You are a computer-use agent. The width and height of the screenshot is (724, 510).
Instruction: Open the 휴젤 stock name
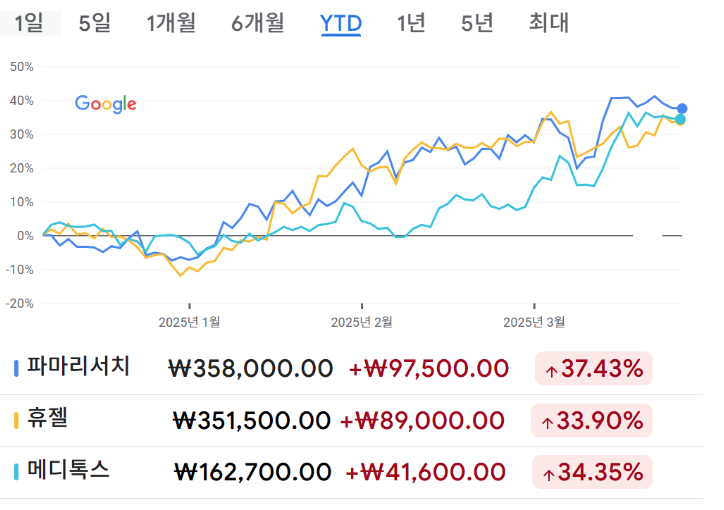(x=48, y=418)
